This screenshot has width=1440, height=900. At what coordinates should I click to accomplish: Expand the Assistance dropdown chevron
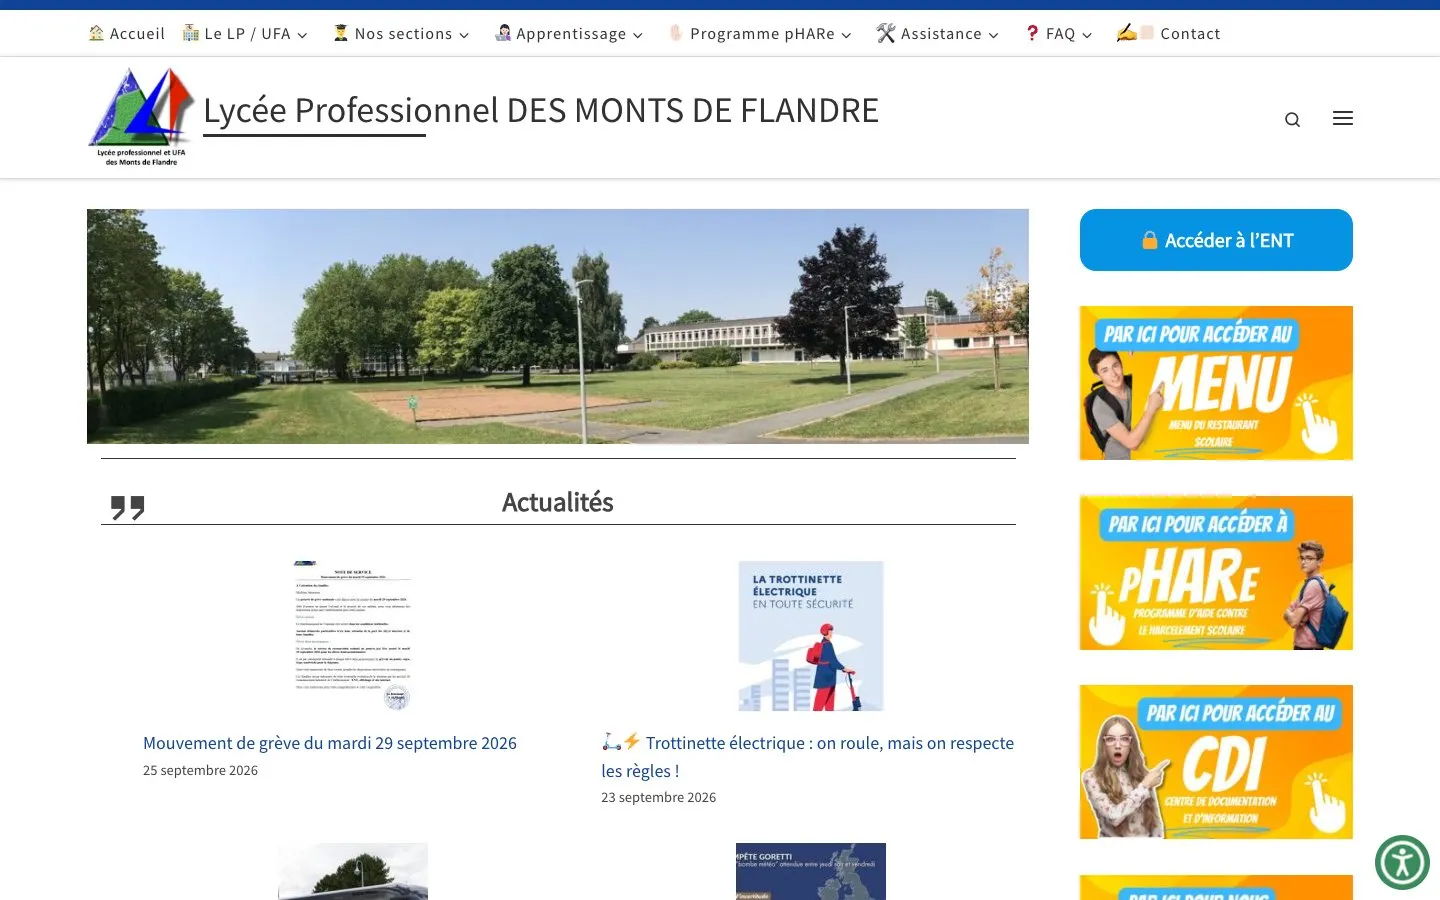click(994, 35)
